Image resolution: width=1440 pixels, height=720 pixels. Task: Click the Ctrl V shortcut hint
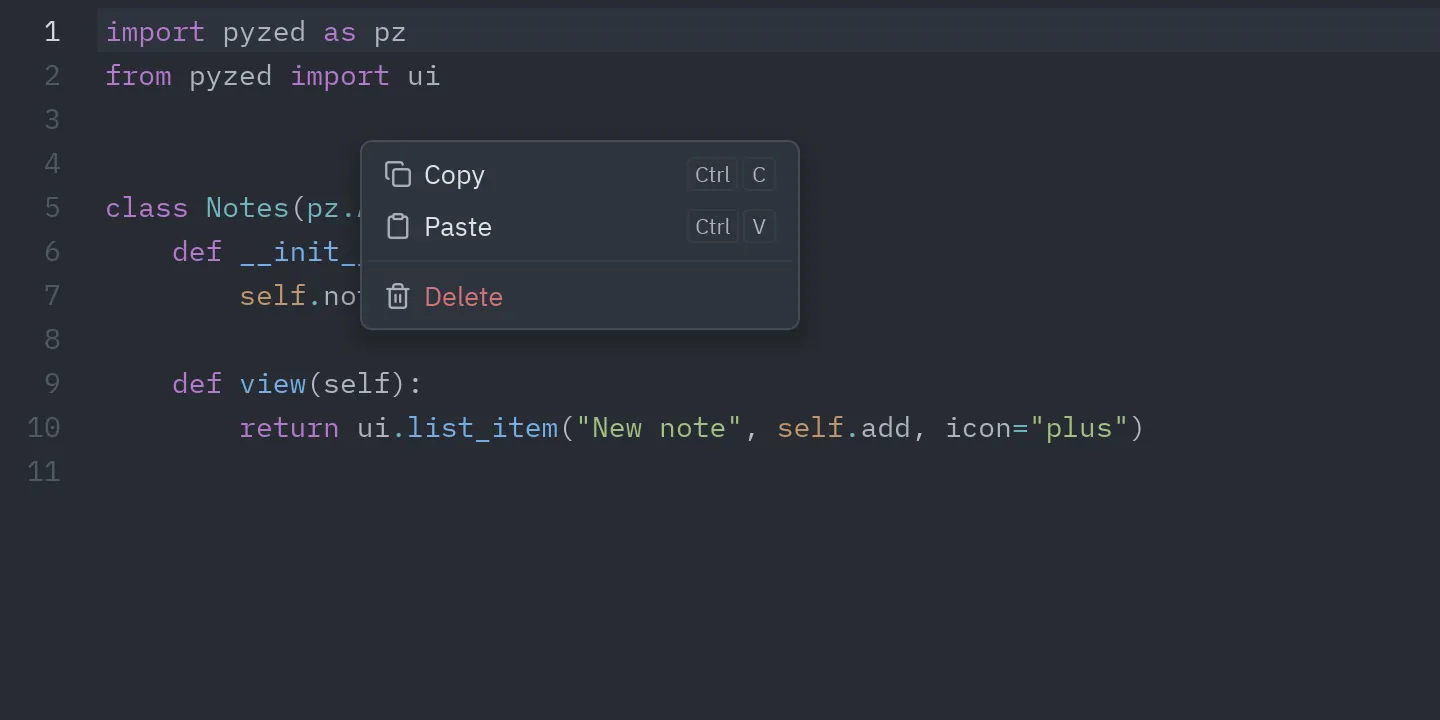[732, 227]
